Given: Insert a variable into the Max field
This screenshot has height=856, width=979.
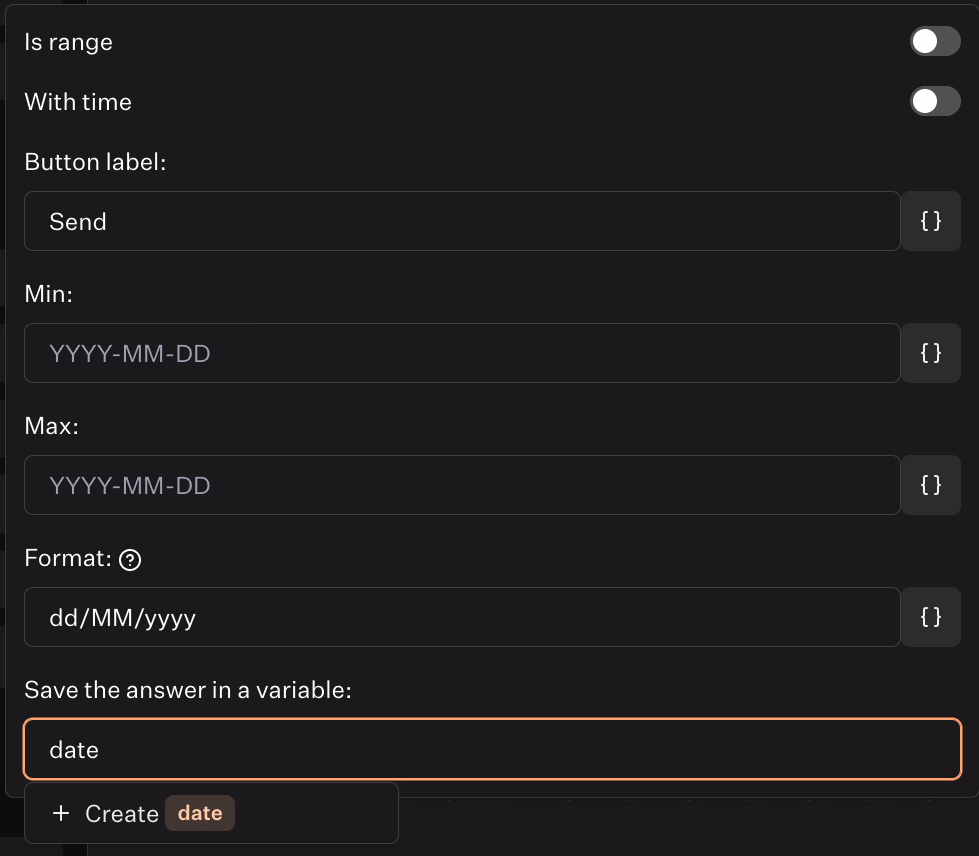Looking at the screenshot, I should [931, 485].
